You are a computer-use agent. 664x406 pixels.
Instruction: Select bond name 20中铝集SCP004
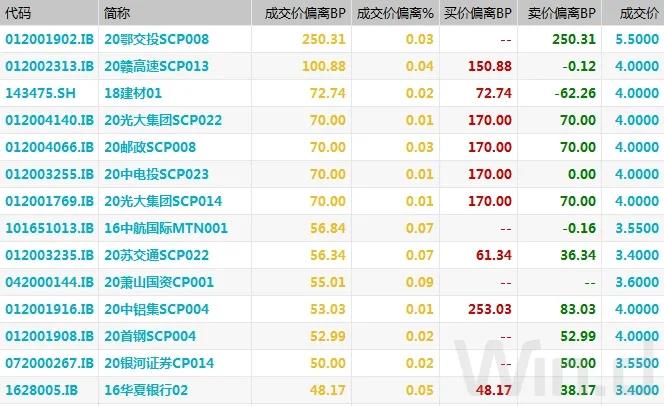click(x=156, y=309)
